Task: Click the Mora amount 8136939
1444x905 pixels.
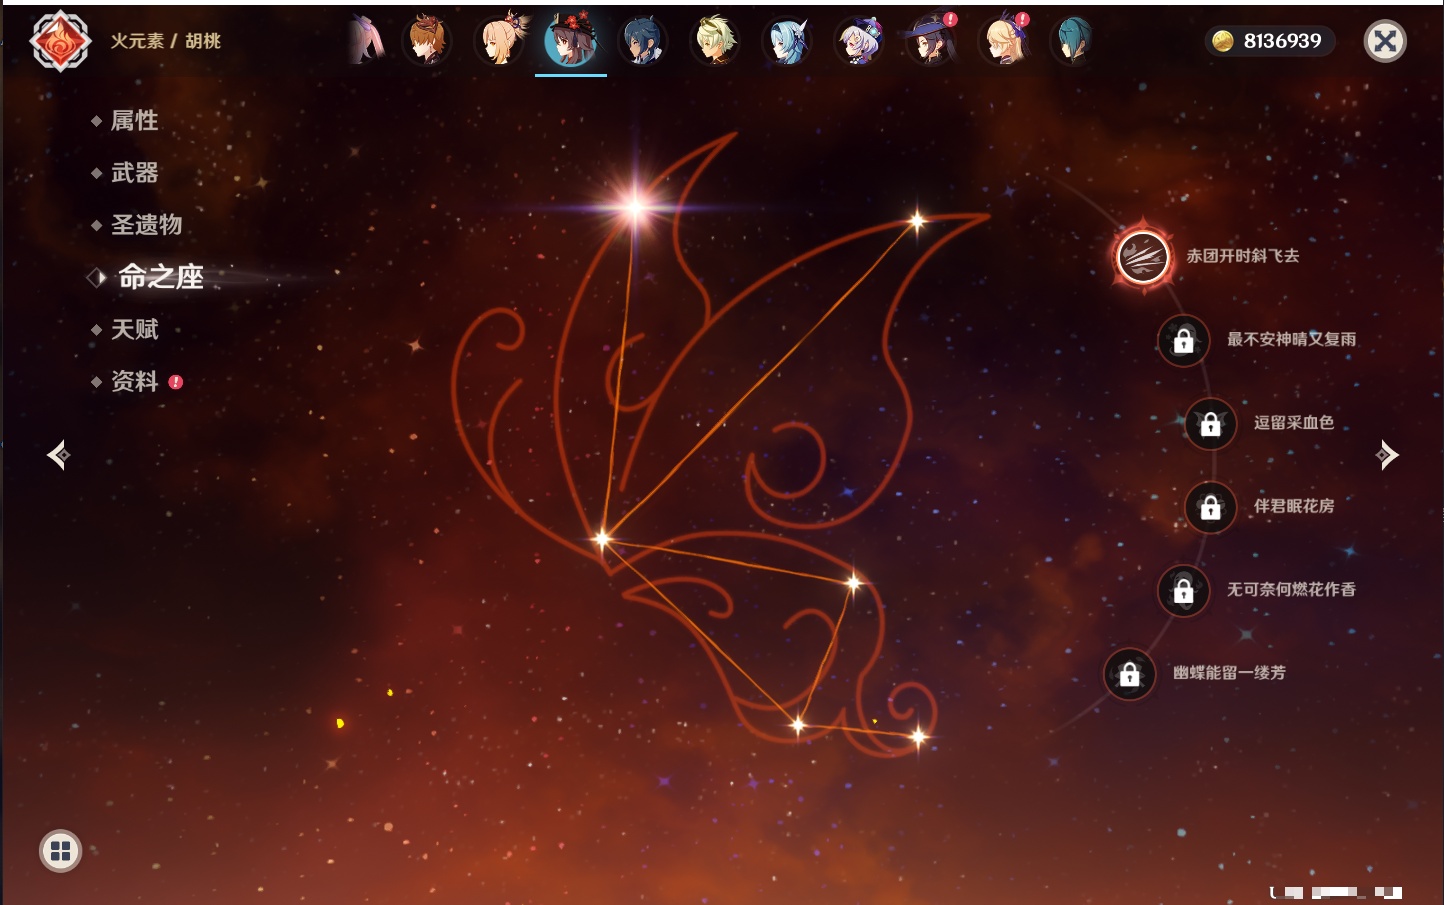Action: 1282,41
